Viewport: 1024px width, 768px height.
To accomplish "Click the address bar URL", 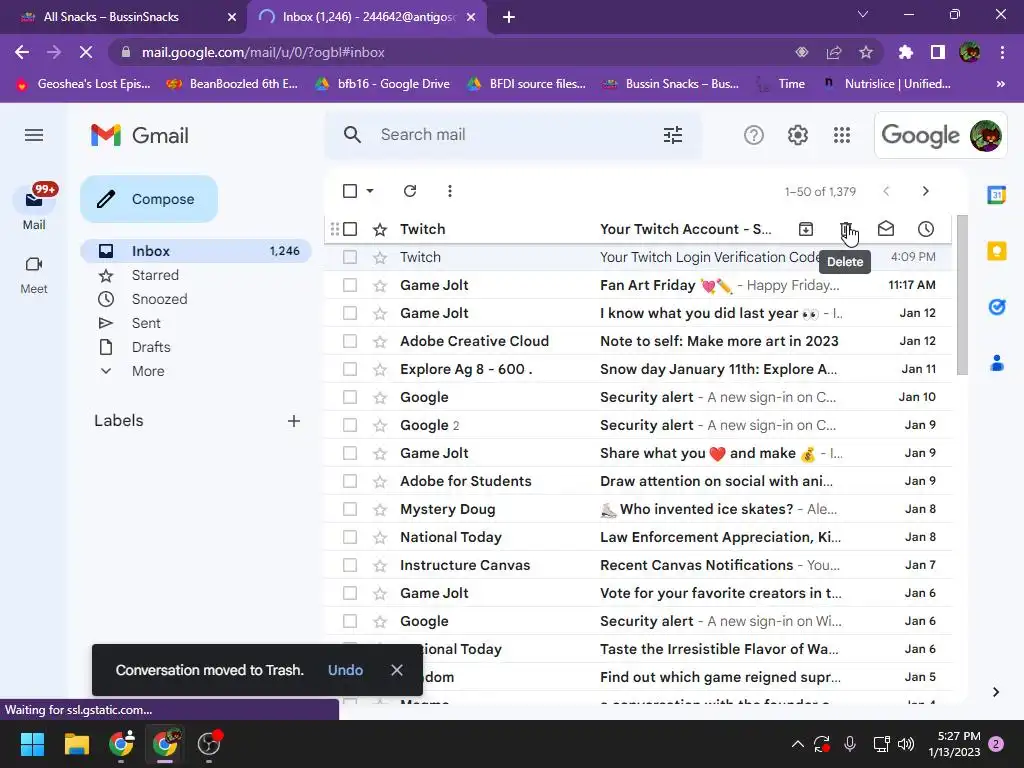I will point(263,52).
